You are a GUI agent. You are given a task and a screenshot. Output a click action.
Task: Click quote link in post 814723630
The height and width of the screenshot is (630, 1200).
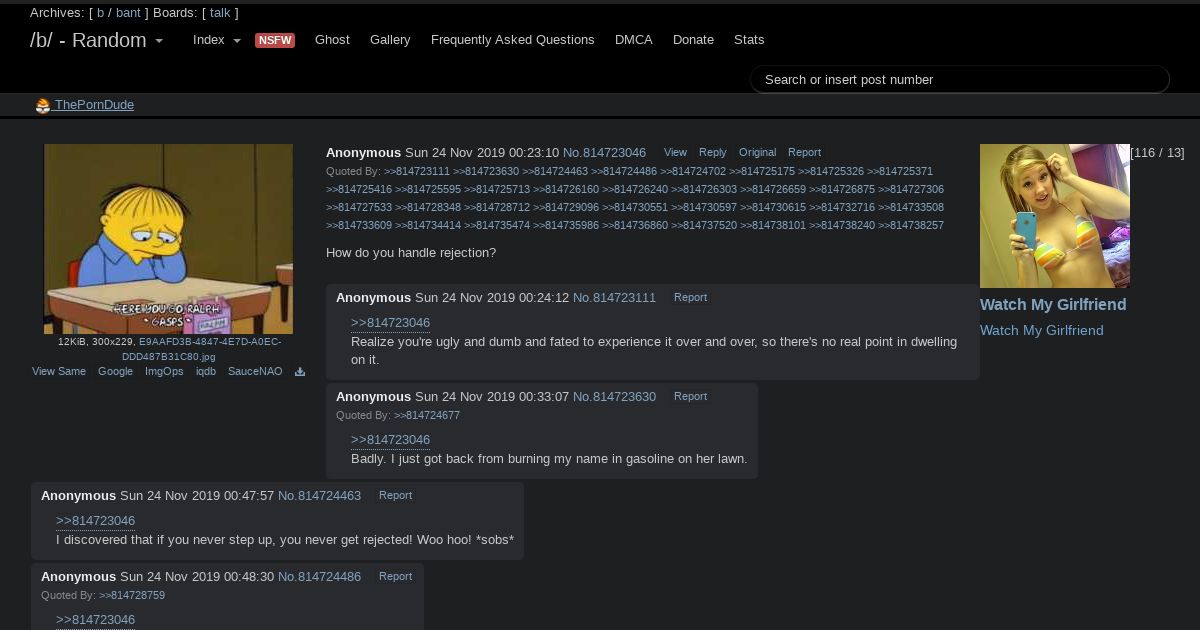tap(390, 440)
